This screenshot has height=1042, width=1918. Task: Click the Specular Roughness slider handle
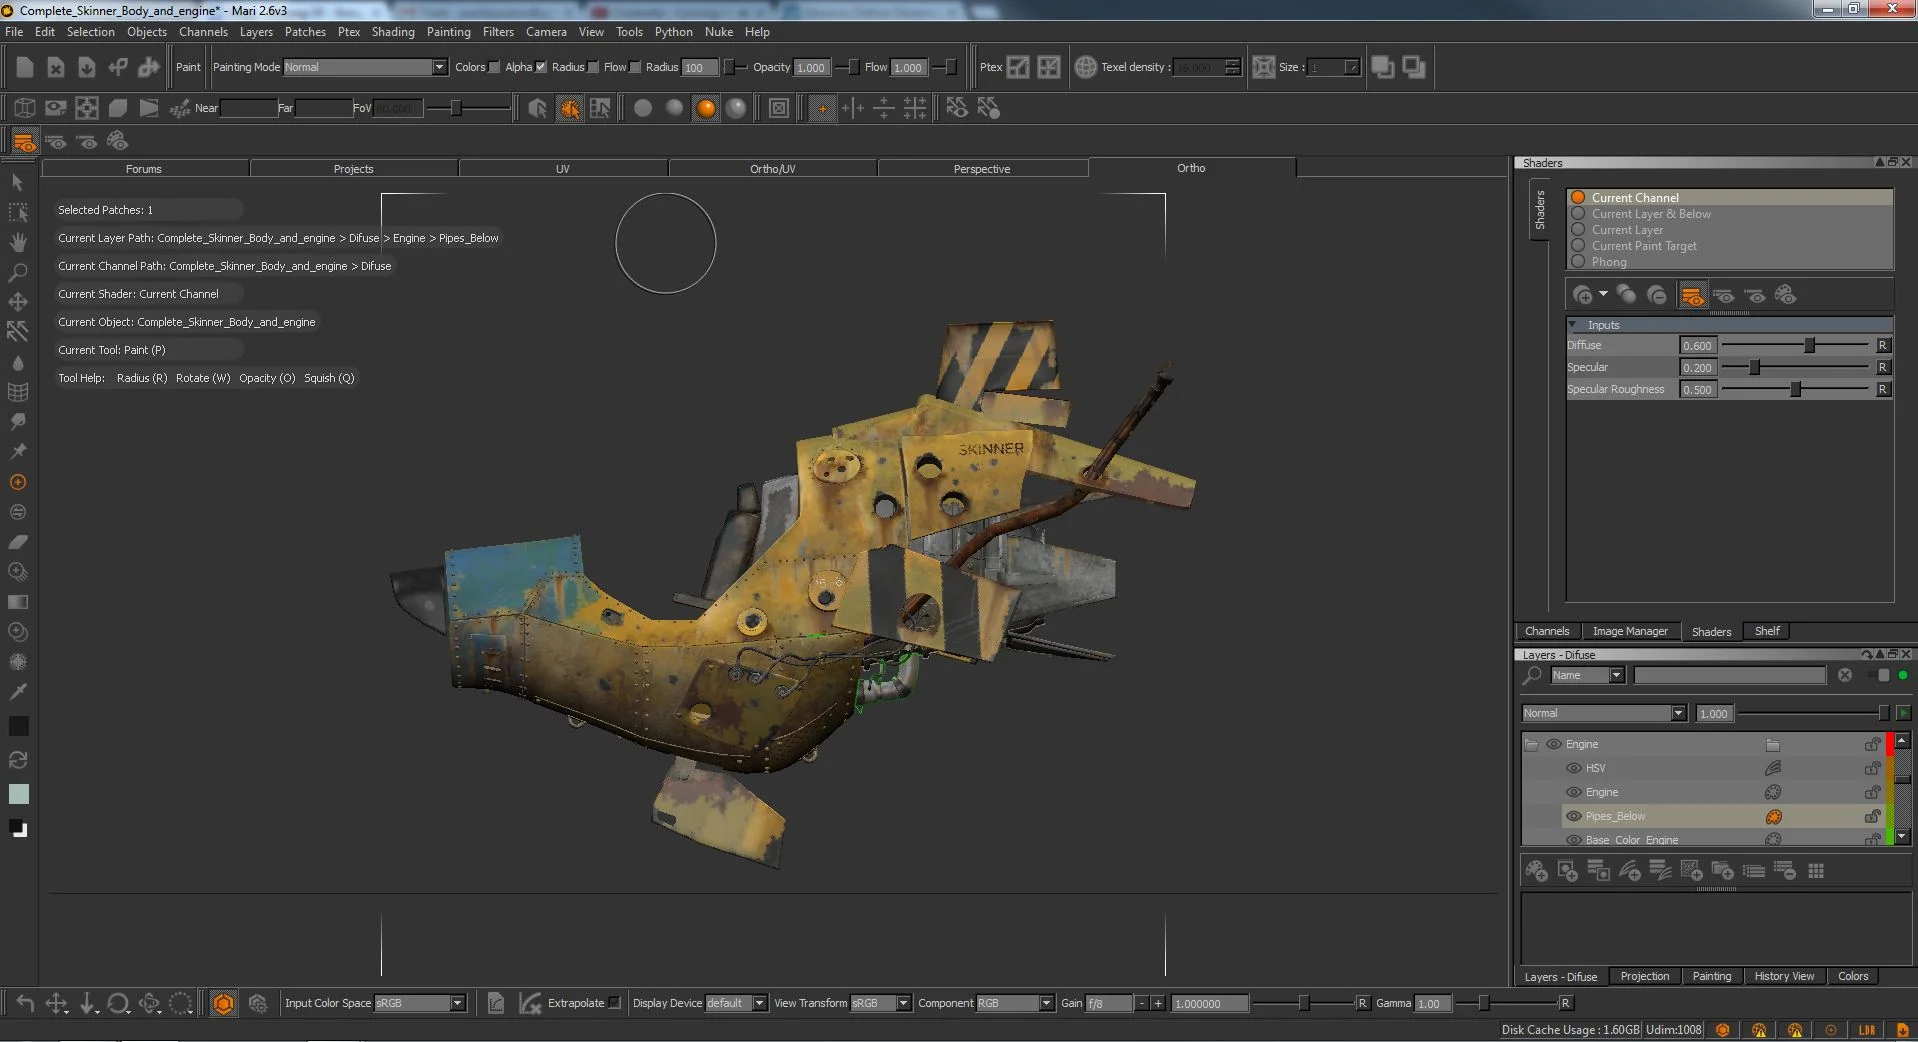[x=1795, y=389]
